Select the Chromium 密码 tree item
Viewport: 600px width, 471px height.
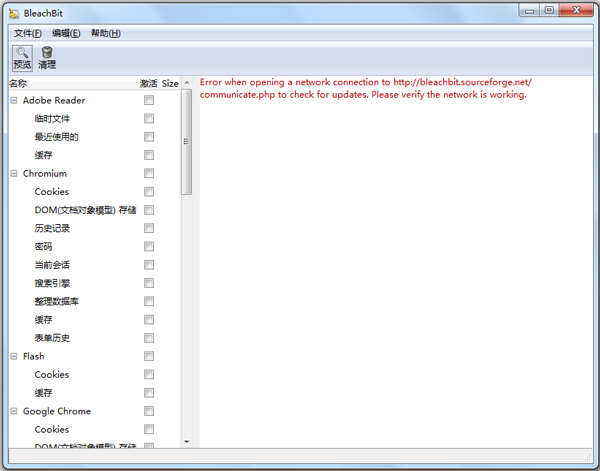click(x=44, y=246)
